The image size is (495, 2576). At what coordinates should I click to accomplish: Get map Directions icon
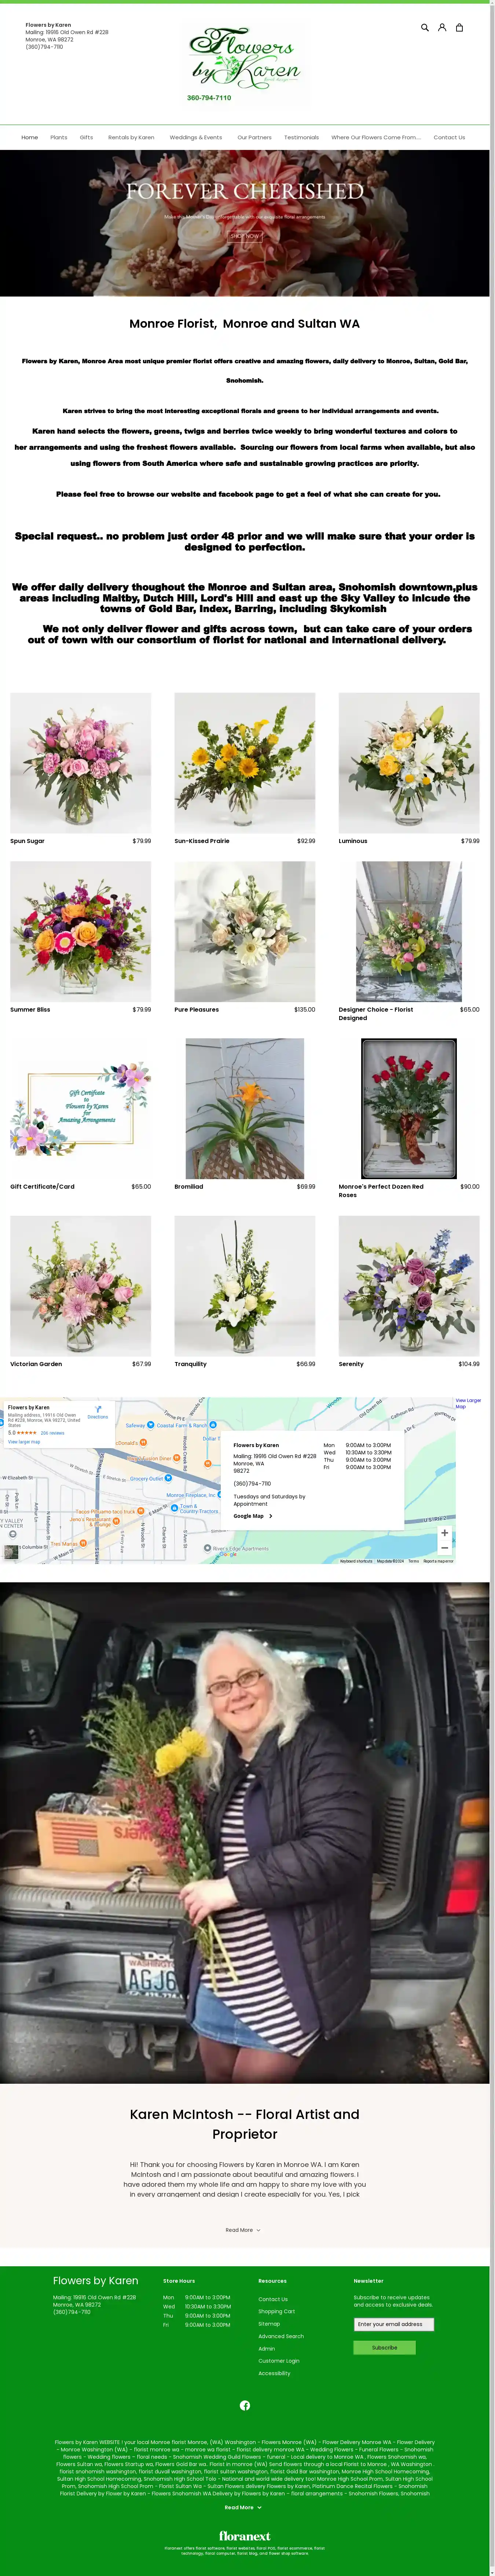pos(98,1410)
